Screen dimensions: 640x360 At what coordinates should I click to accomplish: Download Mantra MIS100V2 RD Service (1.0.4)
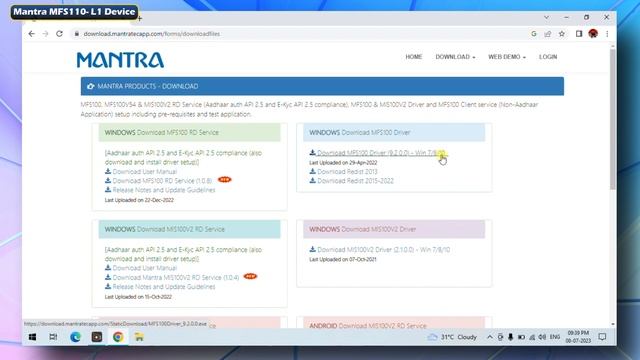(x=176, y=277)
